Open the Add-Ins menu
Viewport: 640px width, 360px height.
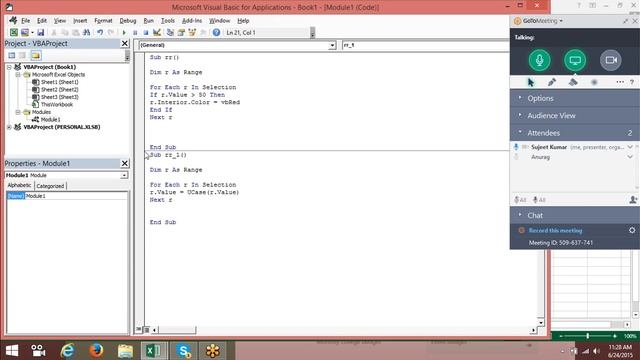coord(192,21)
